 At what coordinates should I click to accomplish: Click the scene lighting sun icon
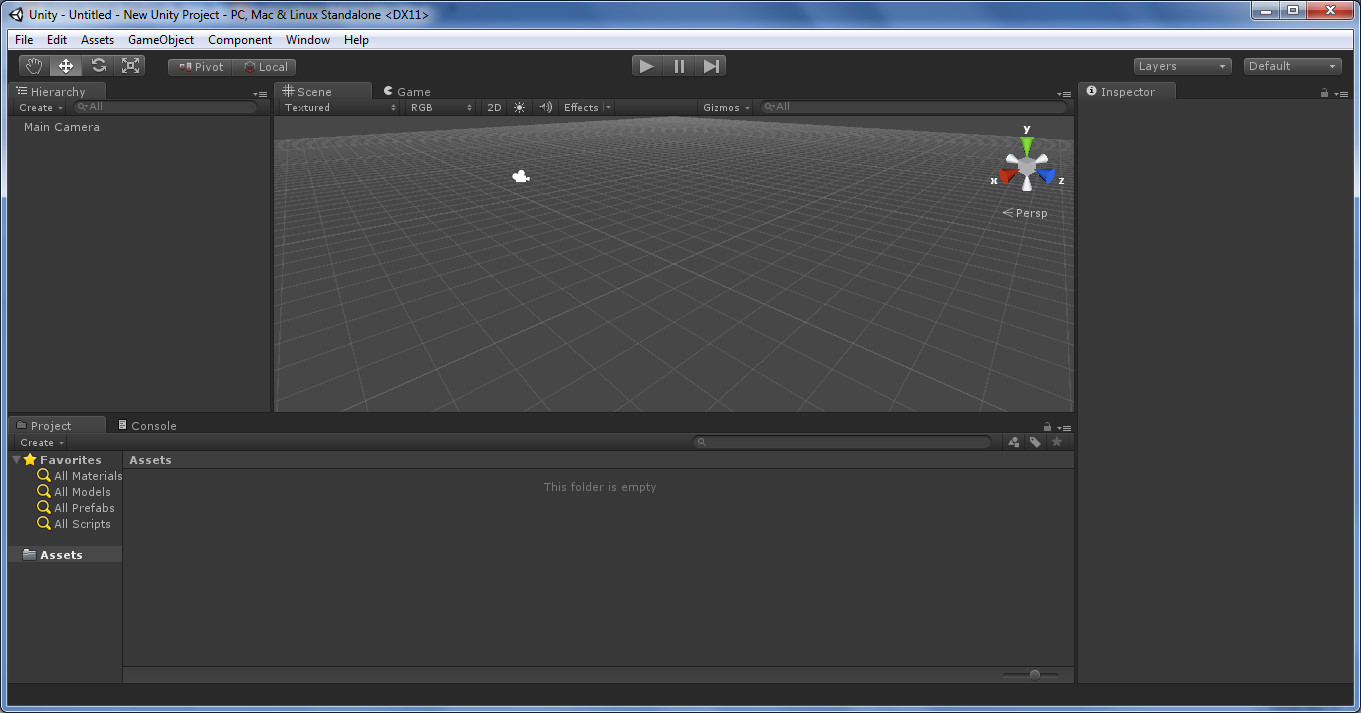519,107
